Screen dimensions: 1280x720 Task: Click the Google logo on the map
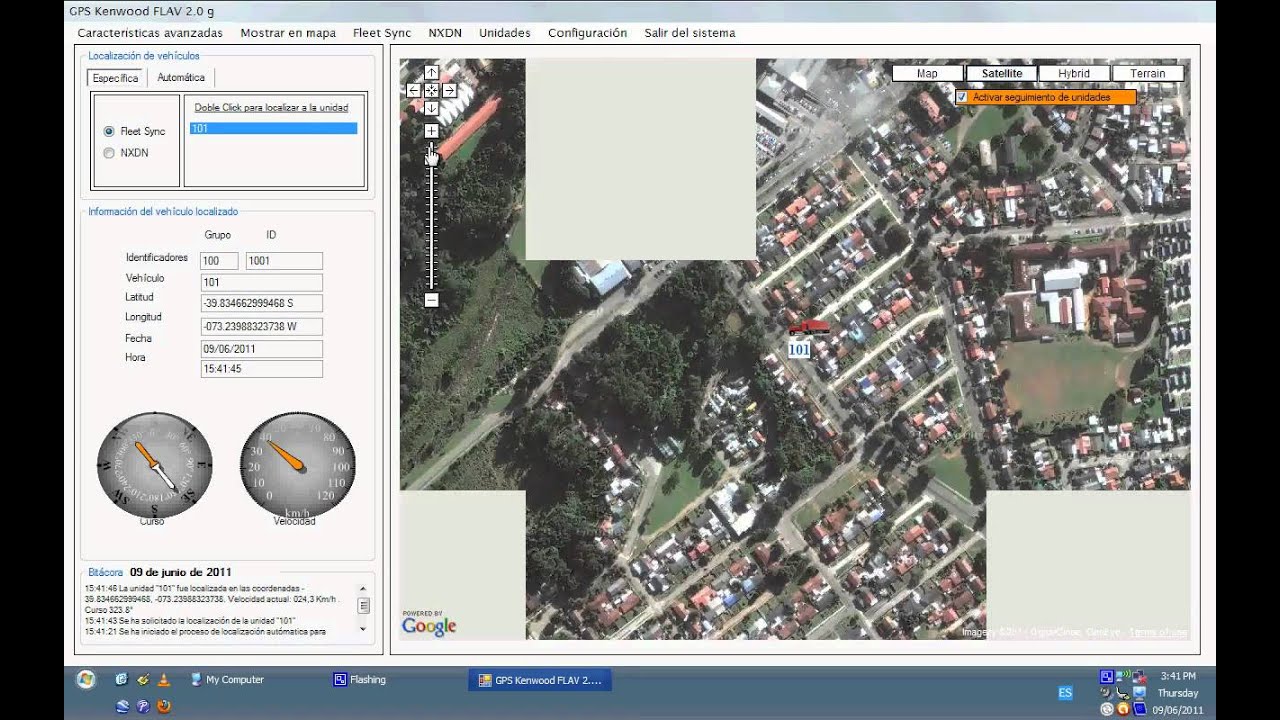[x=429, y=626]
